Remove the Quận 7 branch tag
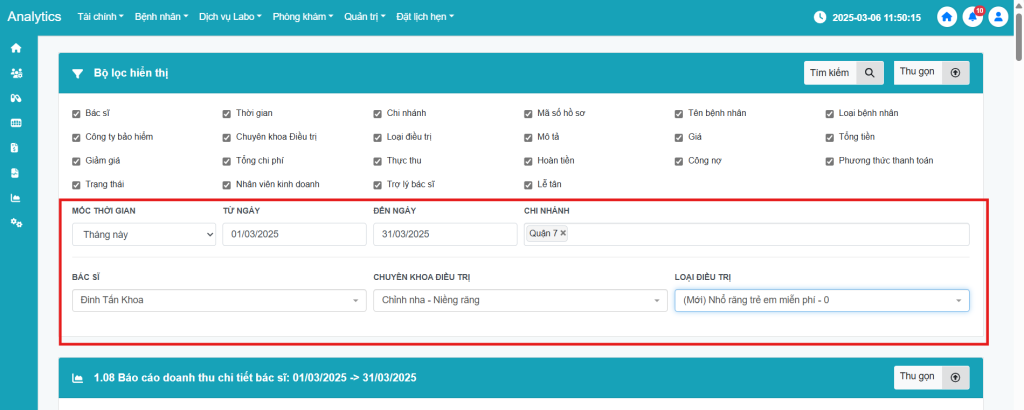This screenshot has height=410, width=1024. coord(563,233)
